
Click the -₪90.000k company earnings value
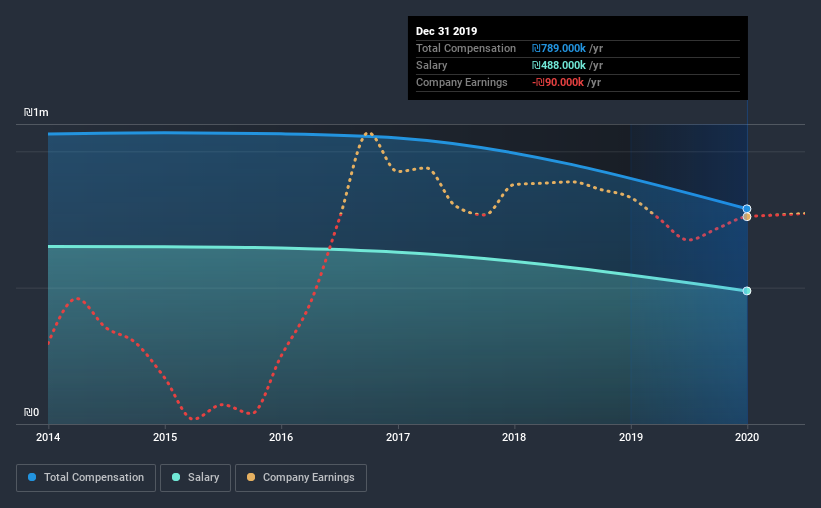point(566,82)
